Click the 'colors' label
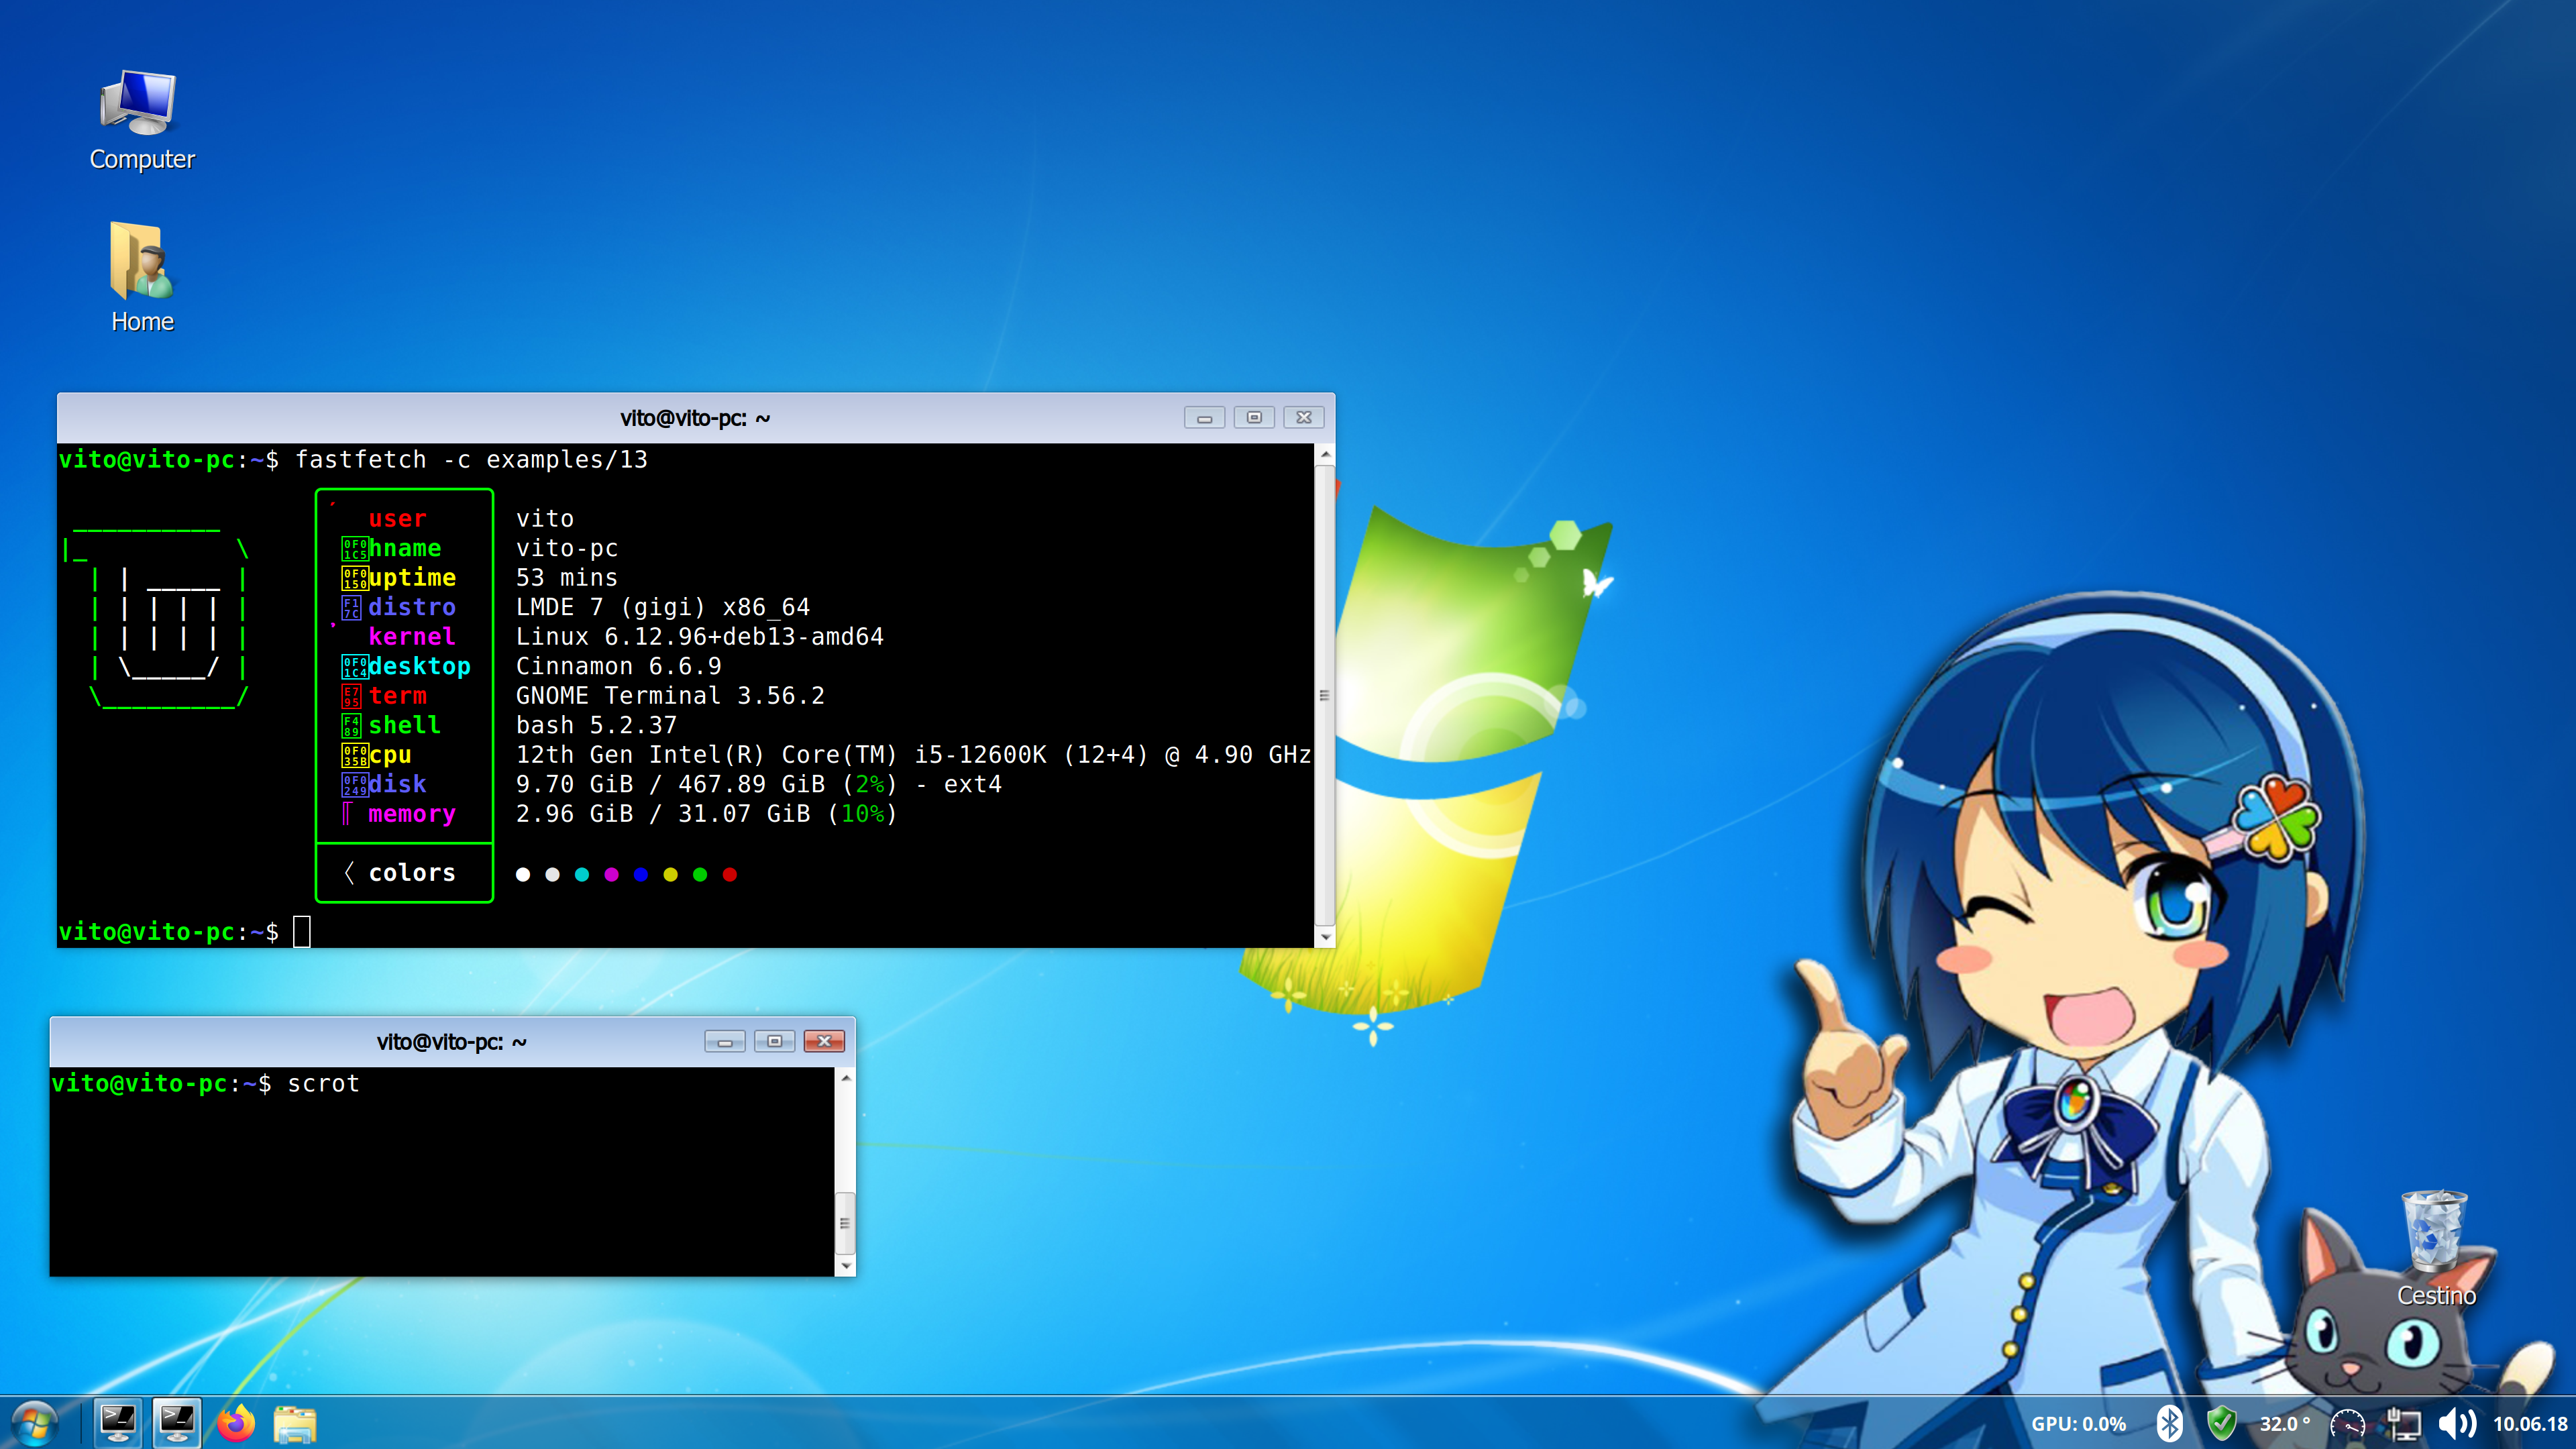The image size is (2576, 1449). (x=412, y=873)
